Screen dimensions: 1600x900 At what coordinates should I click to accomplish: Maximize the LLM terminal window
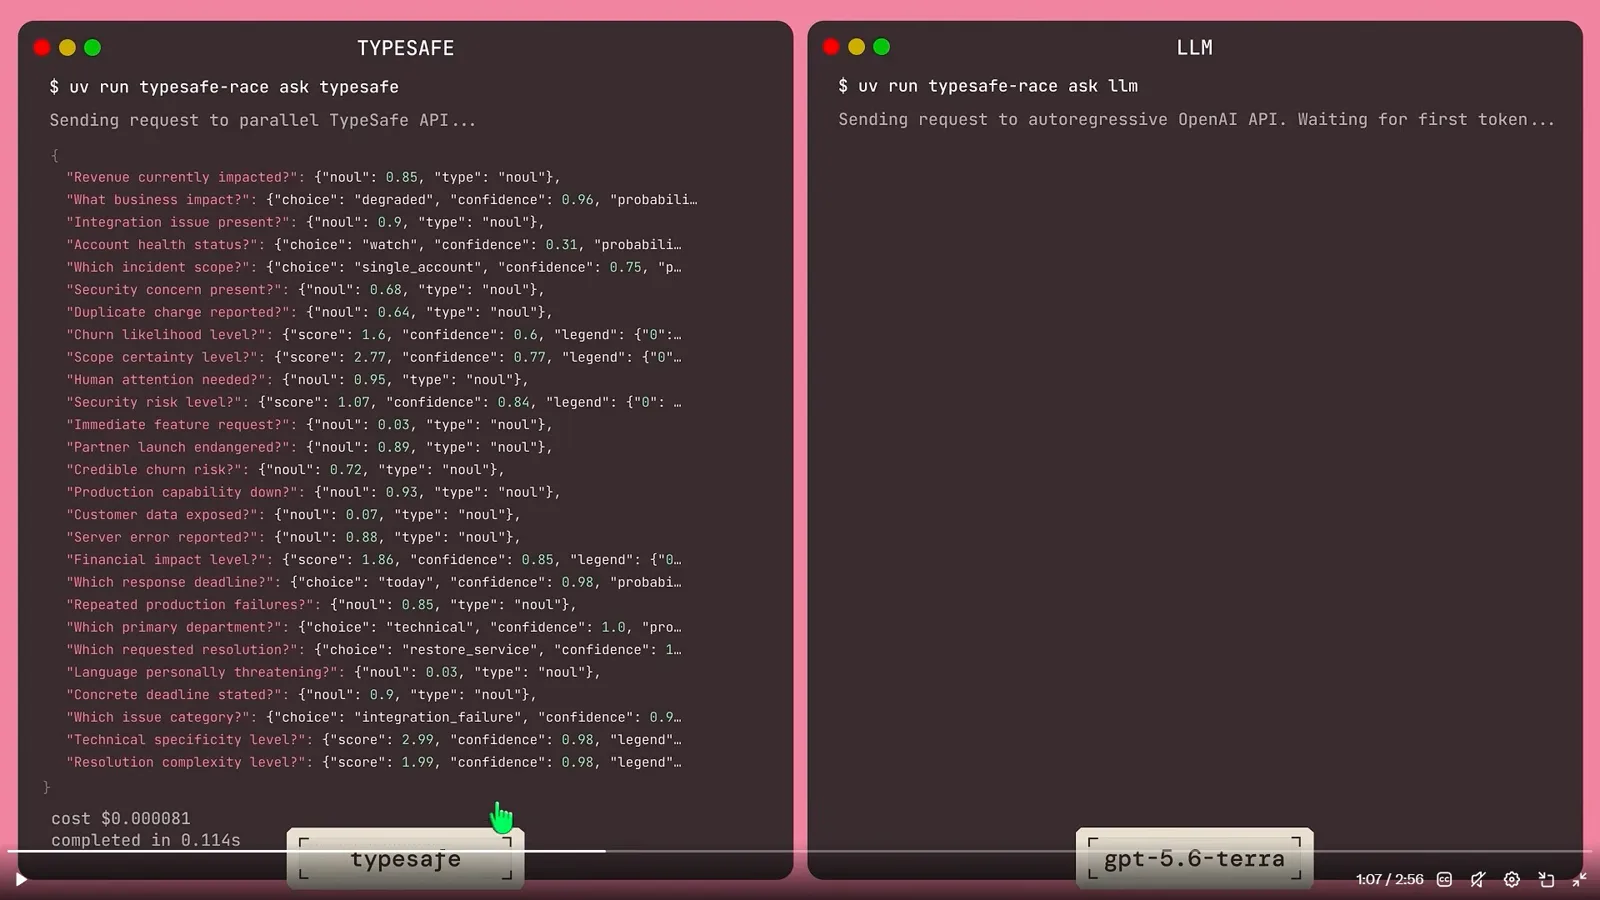pyautogui.click(x=881, y=47)
